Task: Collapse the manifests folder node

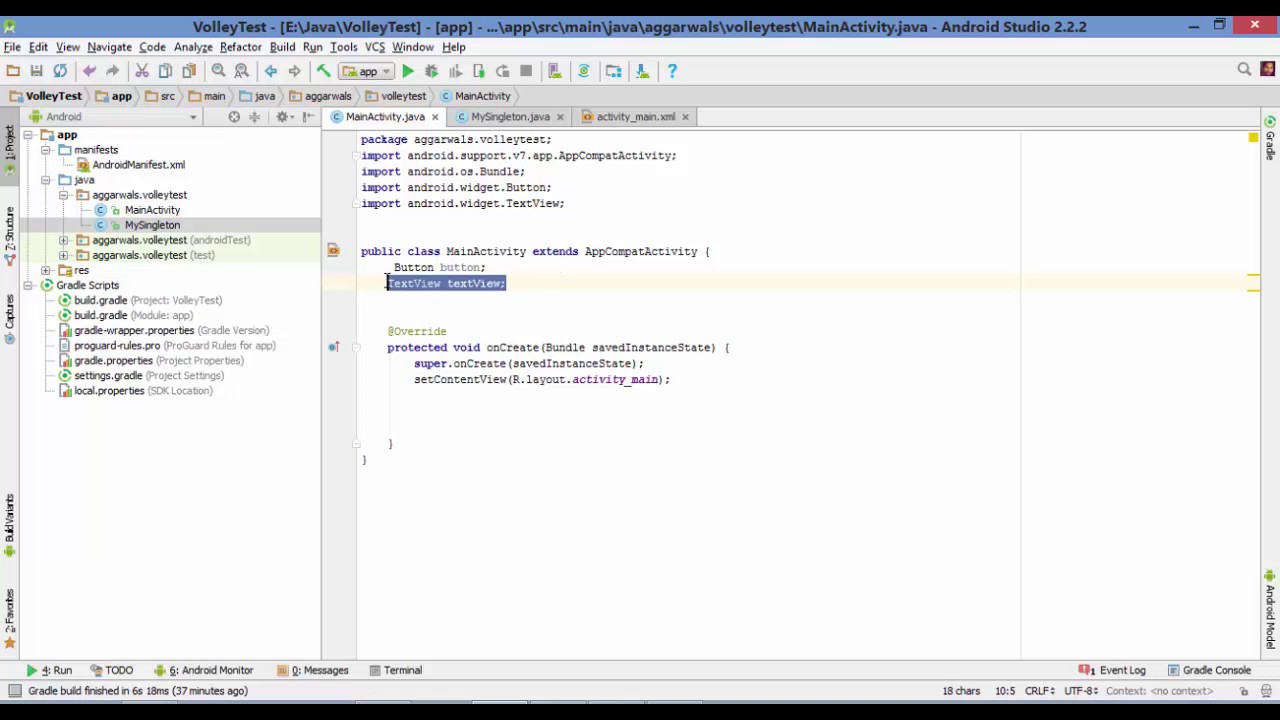Action: [46, 150]
